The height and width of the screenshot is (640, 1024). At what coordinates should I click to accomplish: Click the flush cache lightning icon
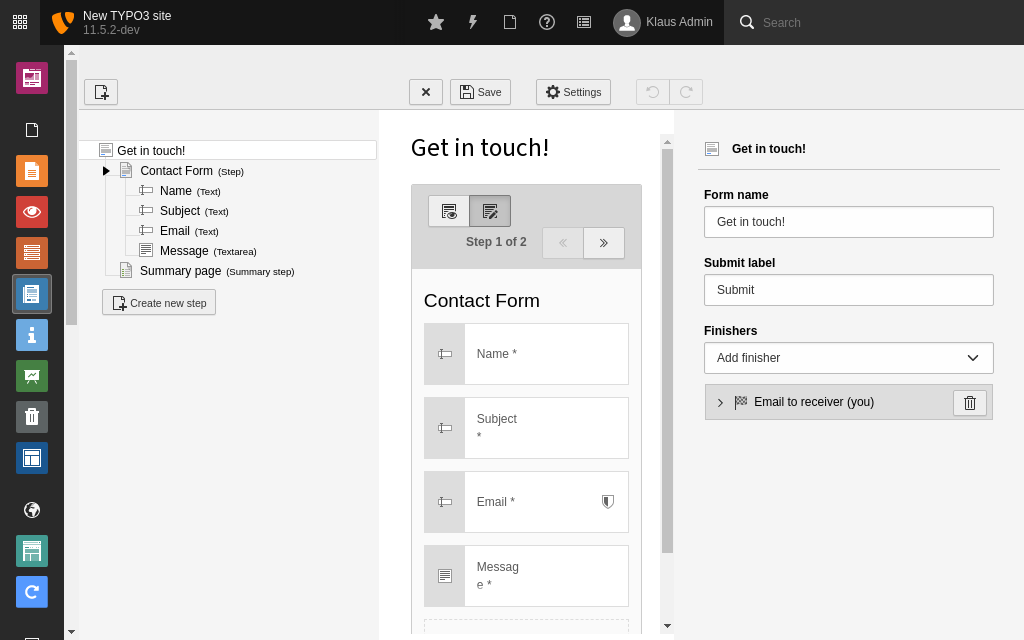click(x=473, y=22)
